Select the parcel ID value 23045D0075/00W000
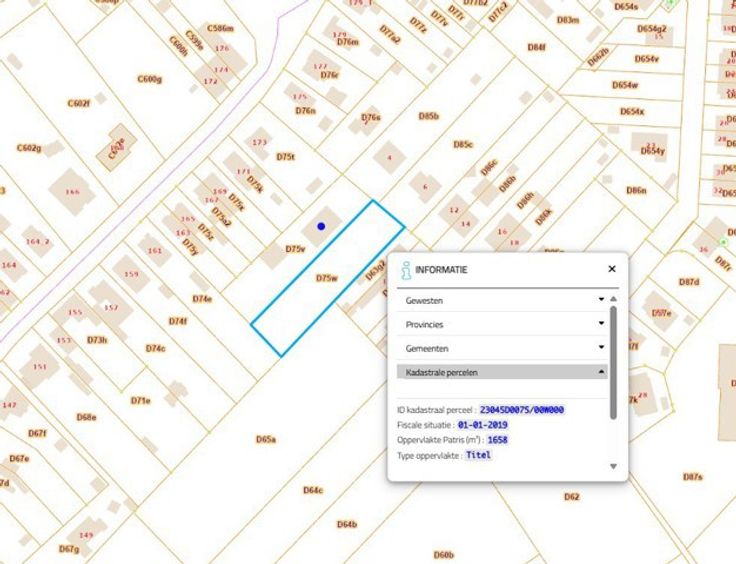This screenshot has width=736, height=564. (x=521, y=410)
